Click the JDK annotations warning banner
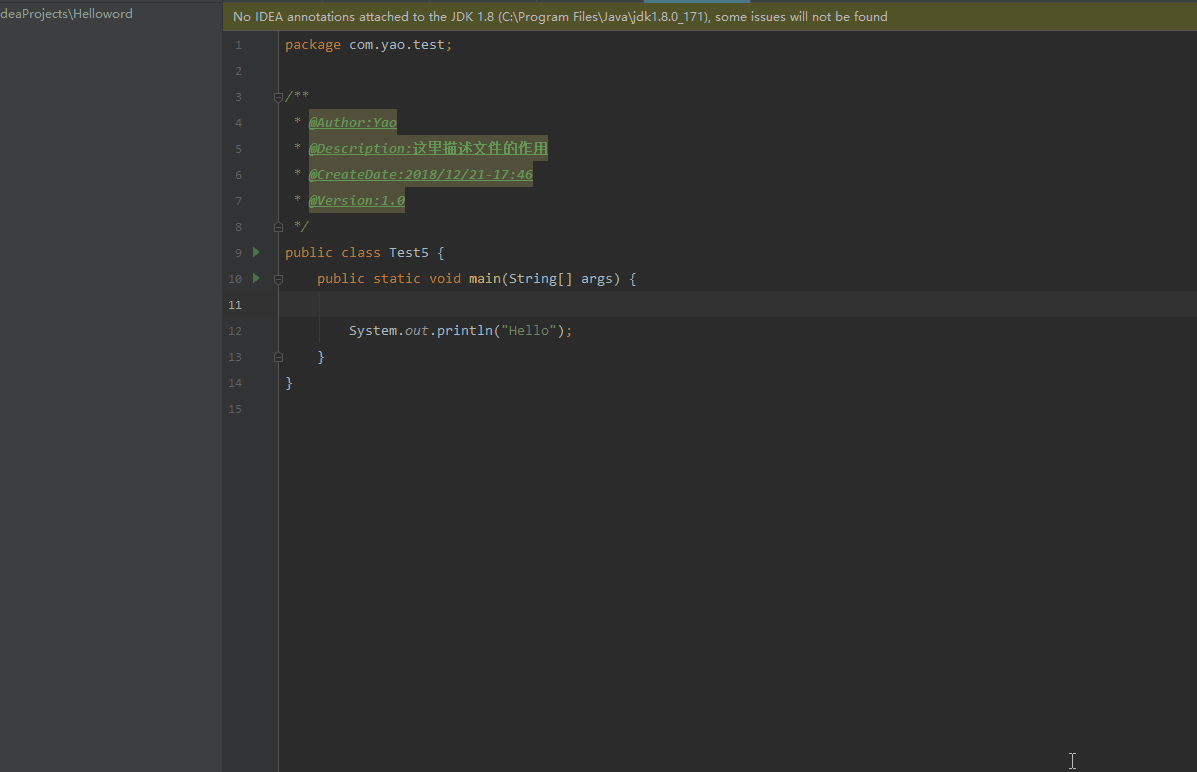 [x=710, y=17]
